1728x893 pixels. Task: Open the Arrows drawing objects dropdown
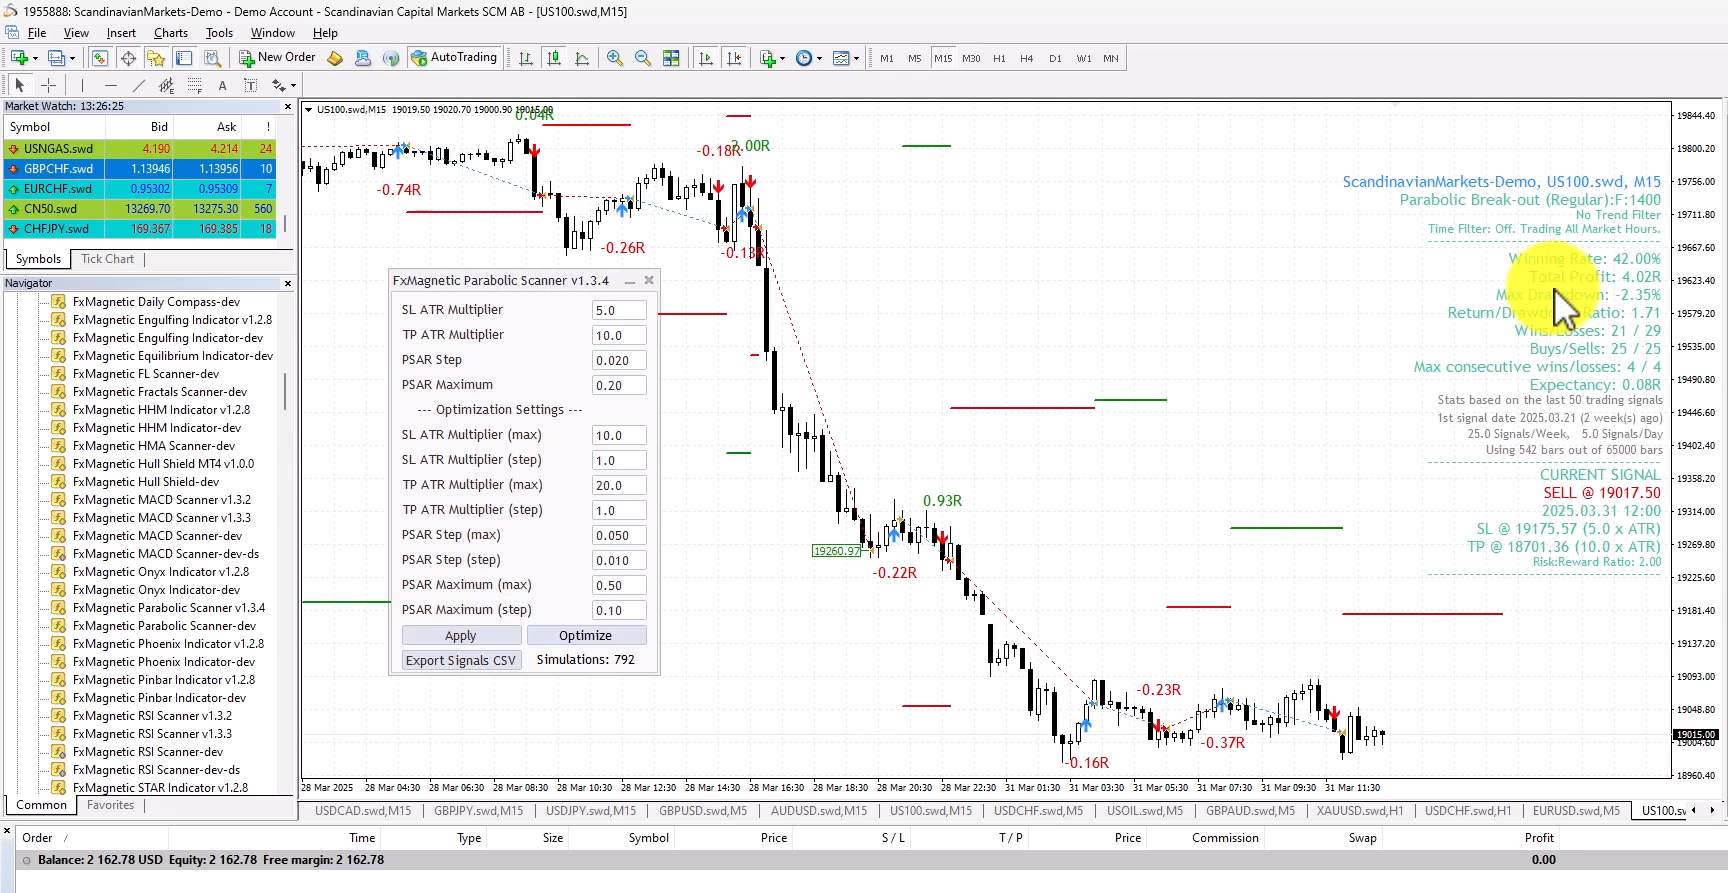[293, 86]
